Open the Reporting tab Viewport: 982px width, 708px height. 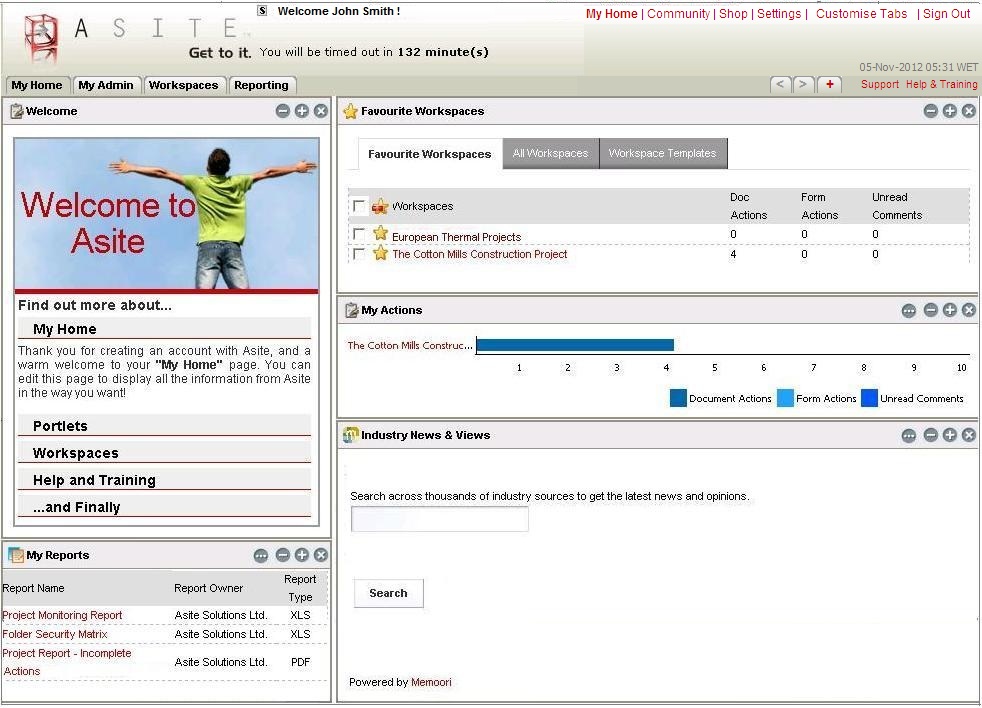[261, 85]
